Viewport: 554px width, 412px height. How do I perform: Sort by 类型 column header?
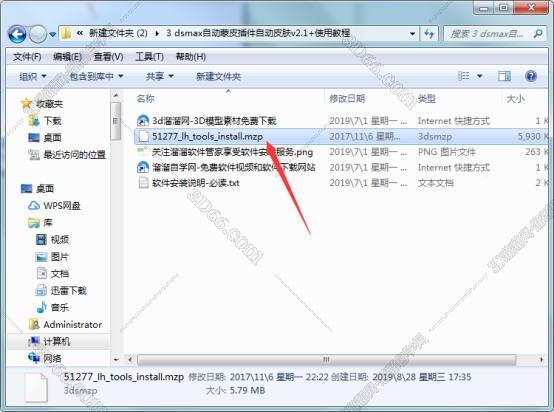coord(426,99)
